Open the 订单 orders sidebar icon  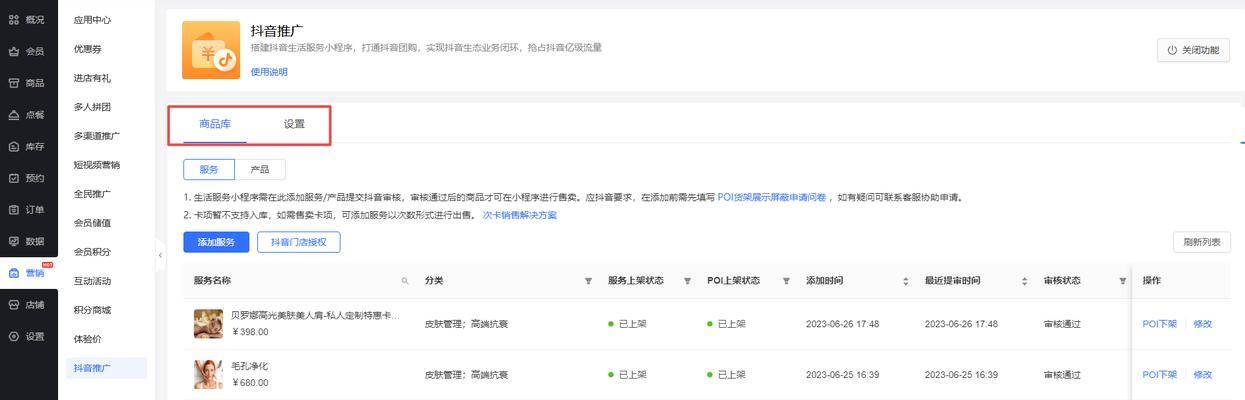pyautogui.click(x=14, y=210)
